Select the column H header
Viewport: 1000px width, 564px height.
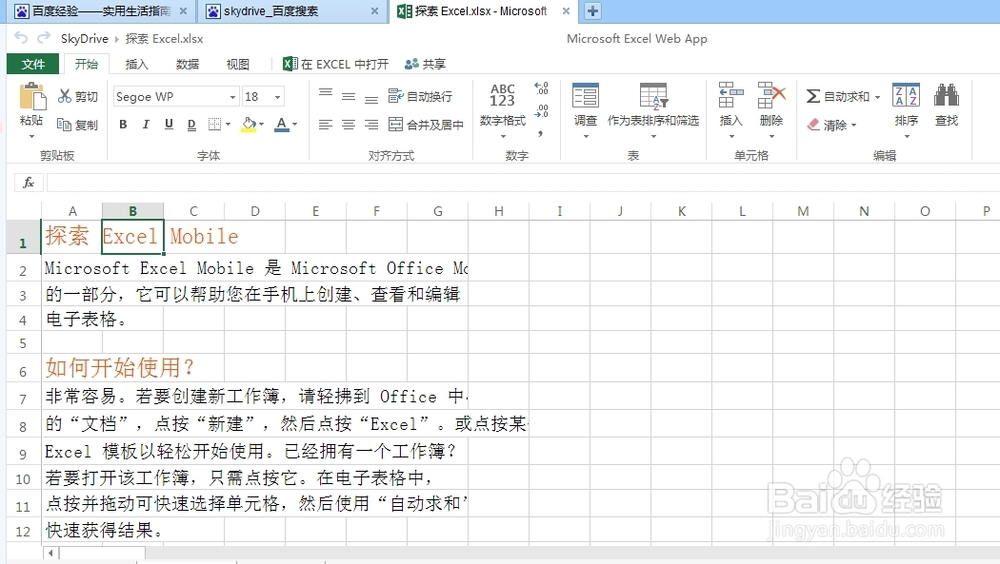(499, 211)
